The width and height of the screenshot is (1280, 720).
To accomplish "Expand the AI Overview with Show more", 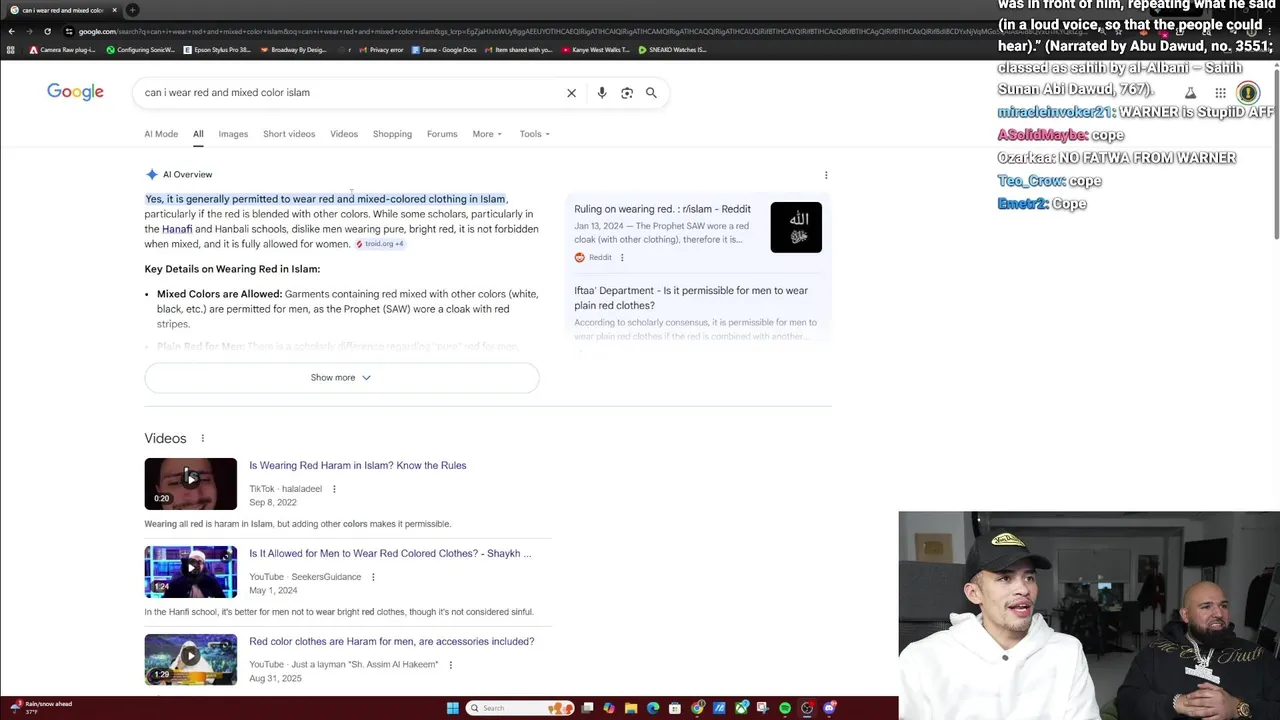I will (341, 378).
